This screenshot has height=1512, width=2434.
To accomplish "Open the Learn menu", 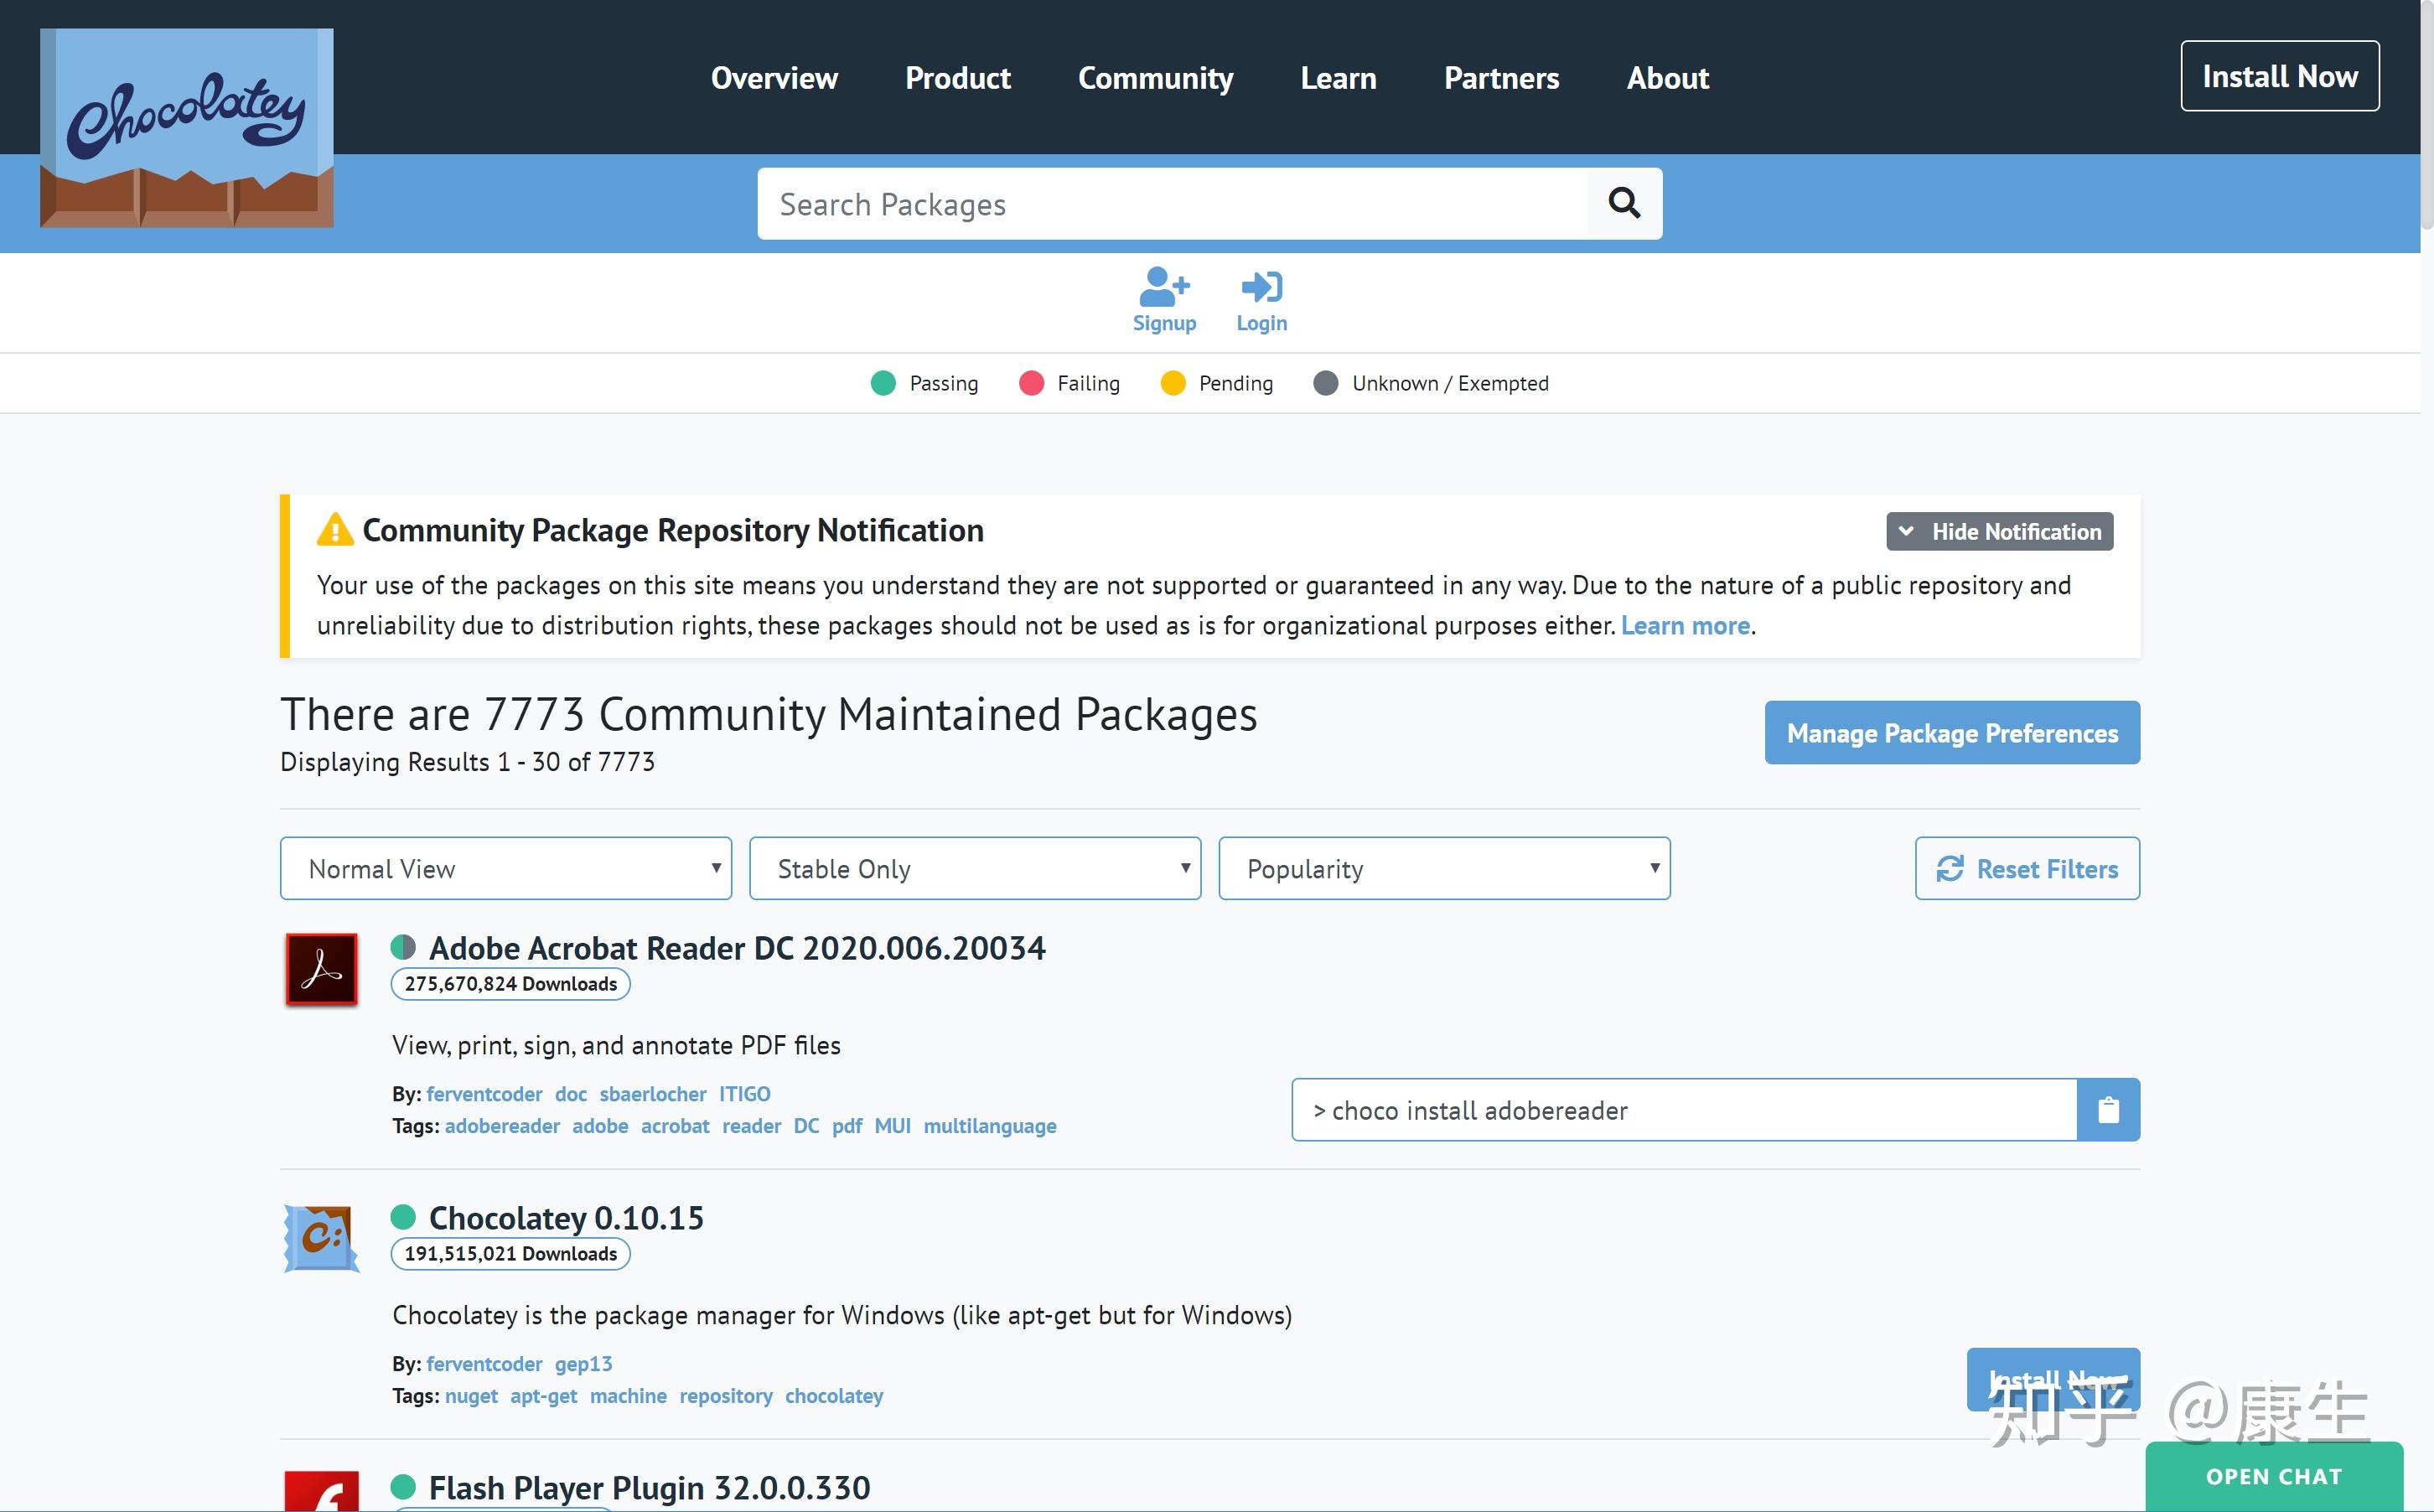I will (x=1338, y=78).
